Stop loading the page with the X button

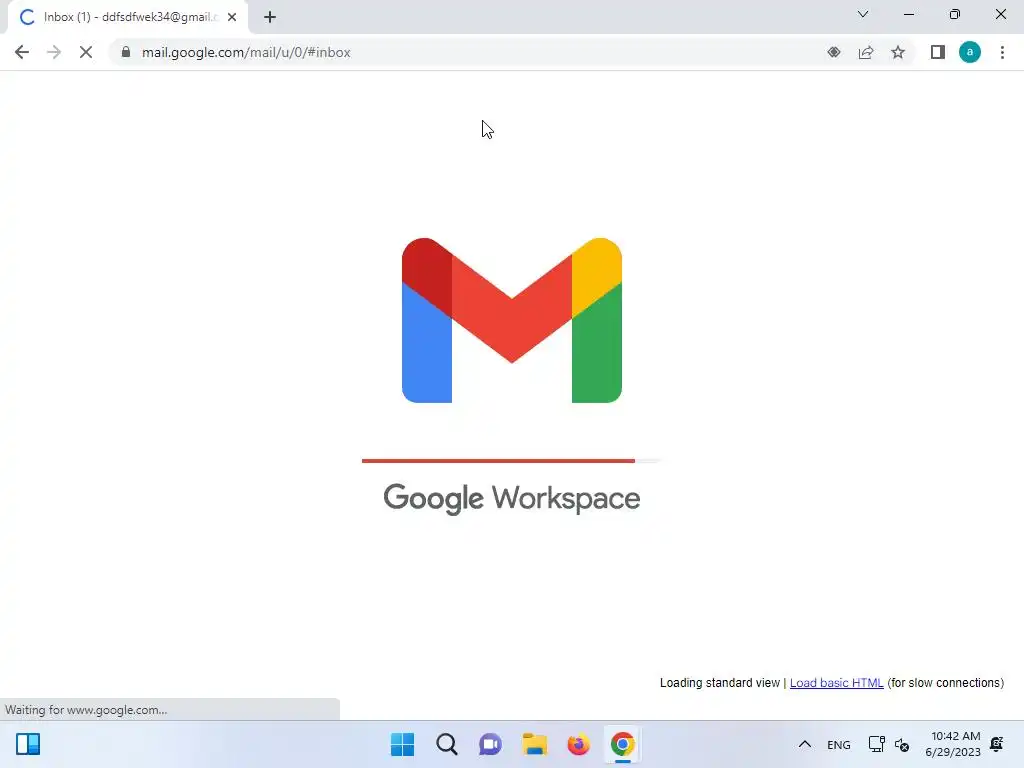point(86,52)
